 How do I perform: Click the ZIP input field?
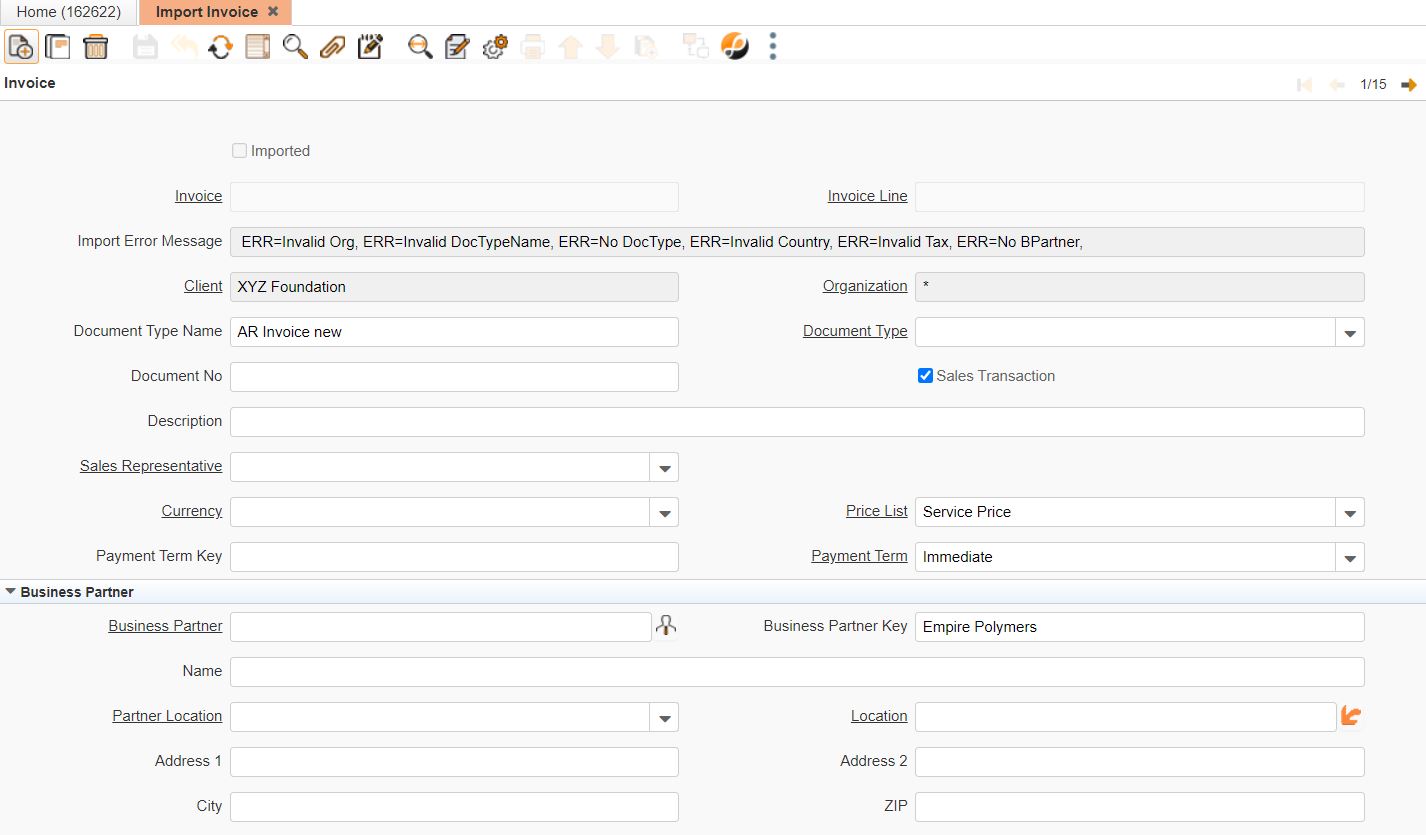coord(1140,807)
